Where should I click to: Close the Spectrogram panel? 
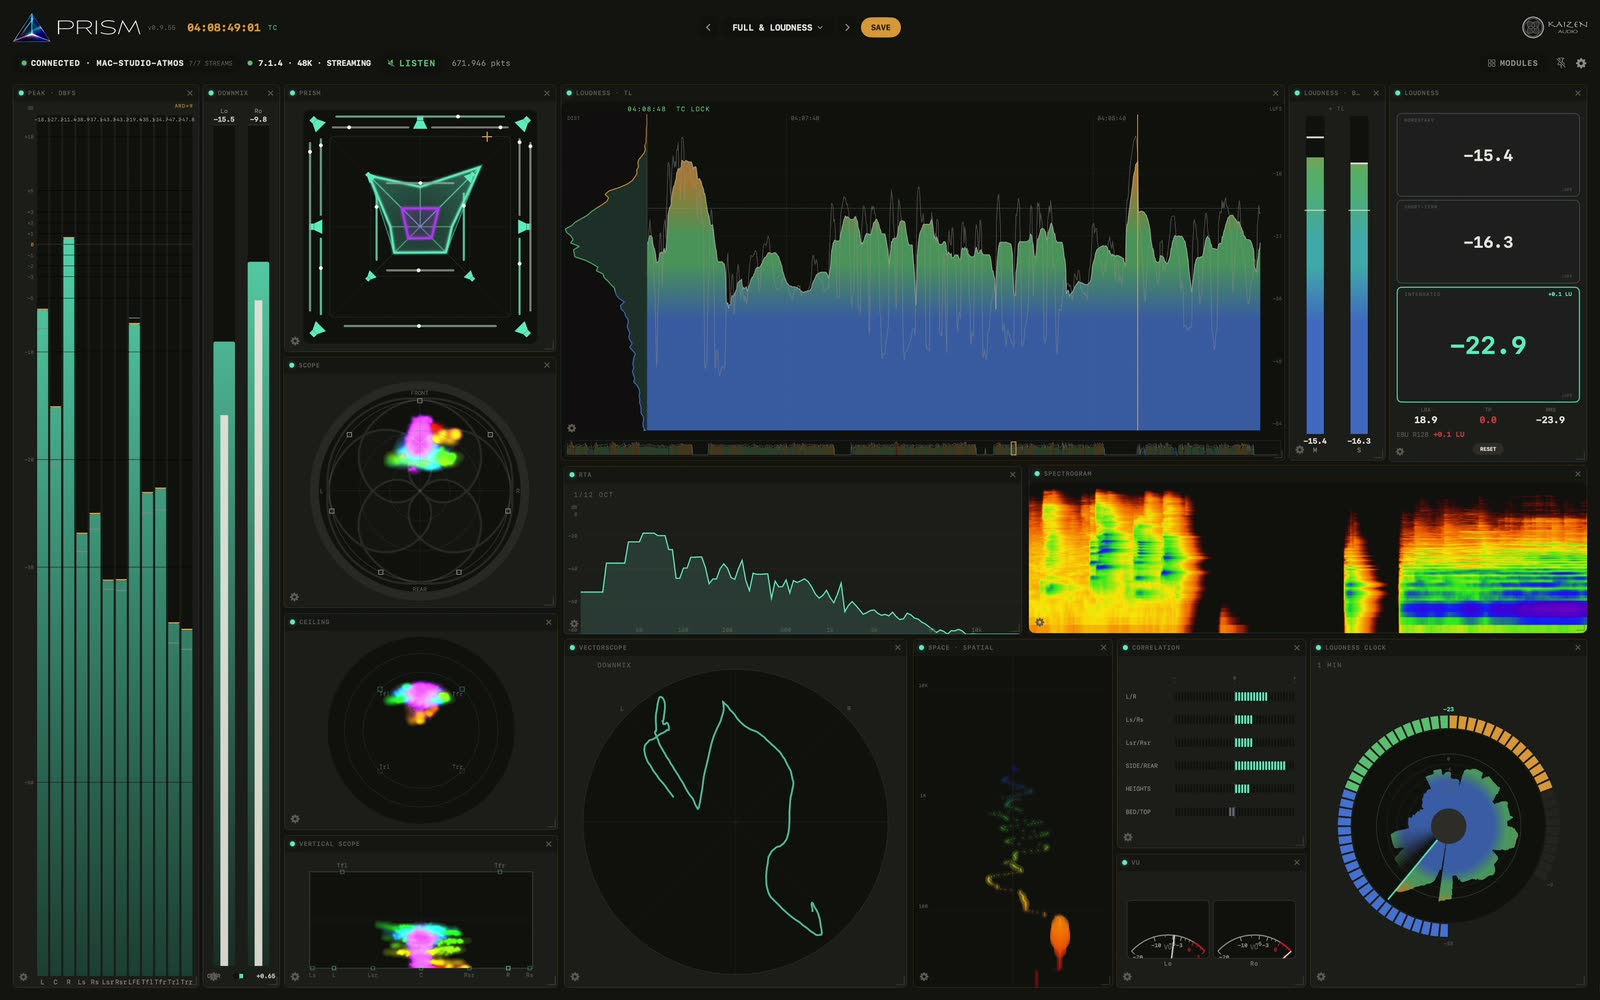1578,474
